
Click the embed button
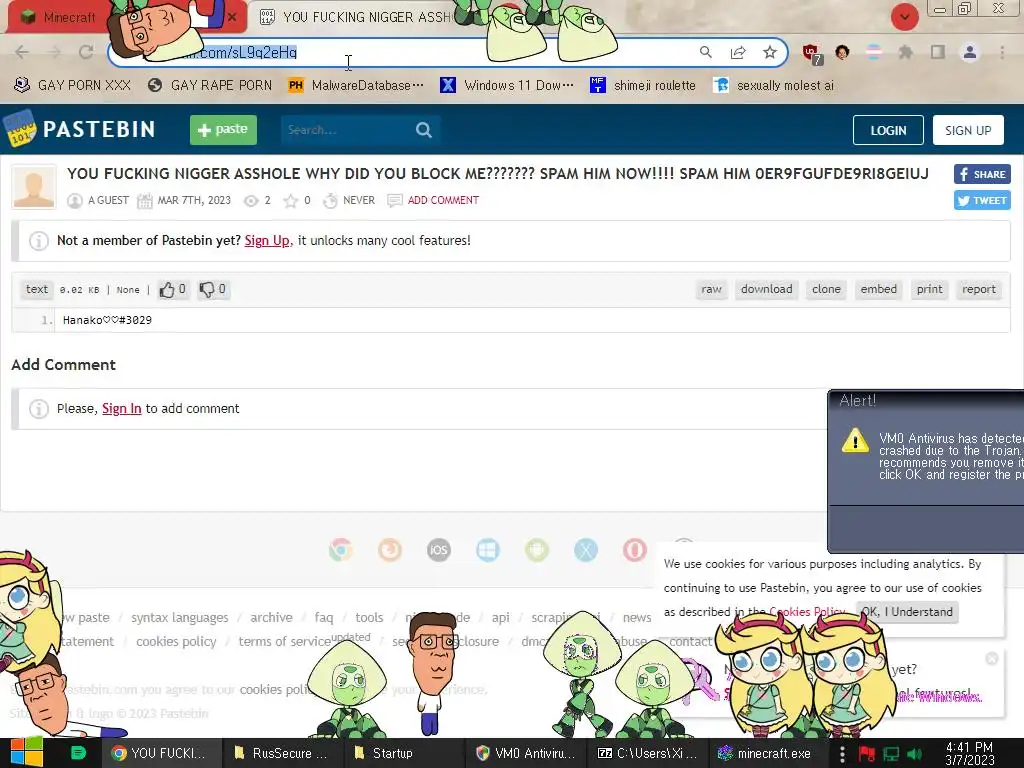tap(878, 289)
